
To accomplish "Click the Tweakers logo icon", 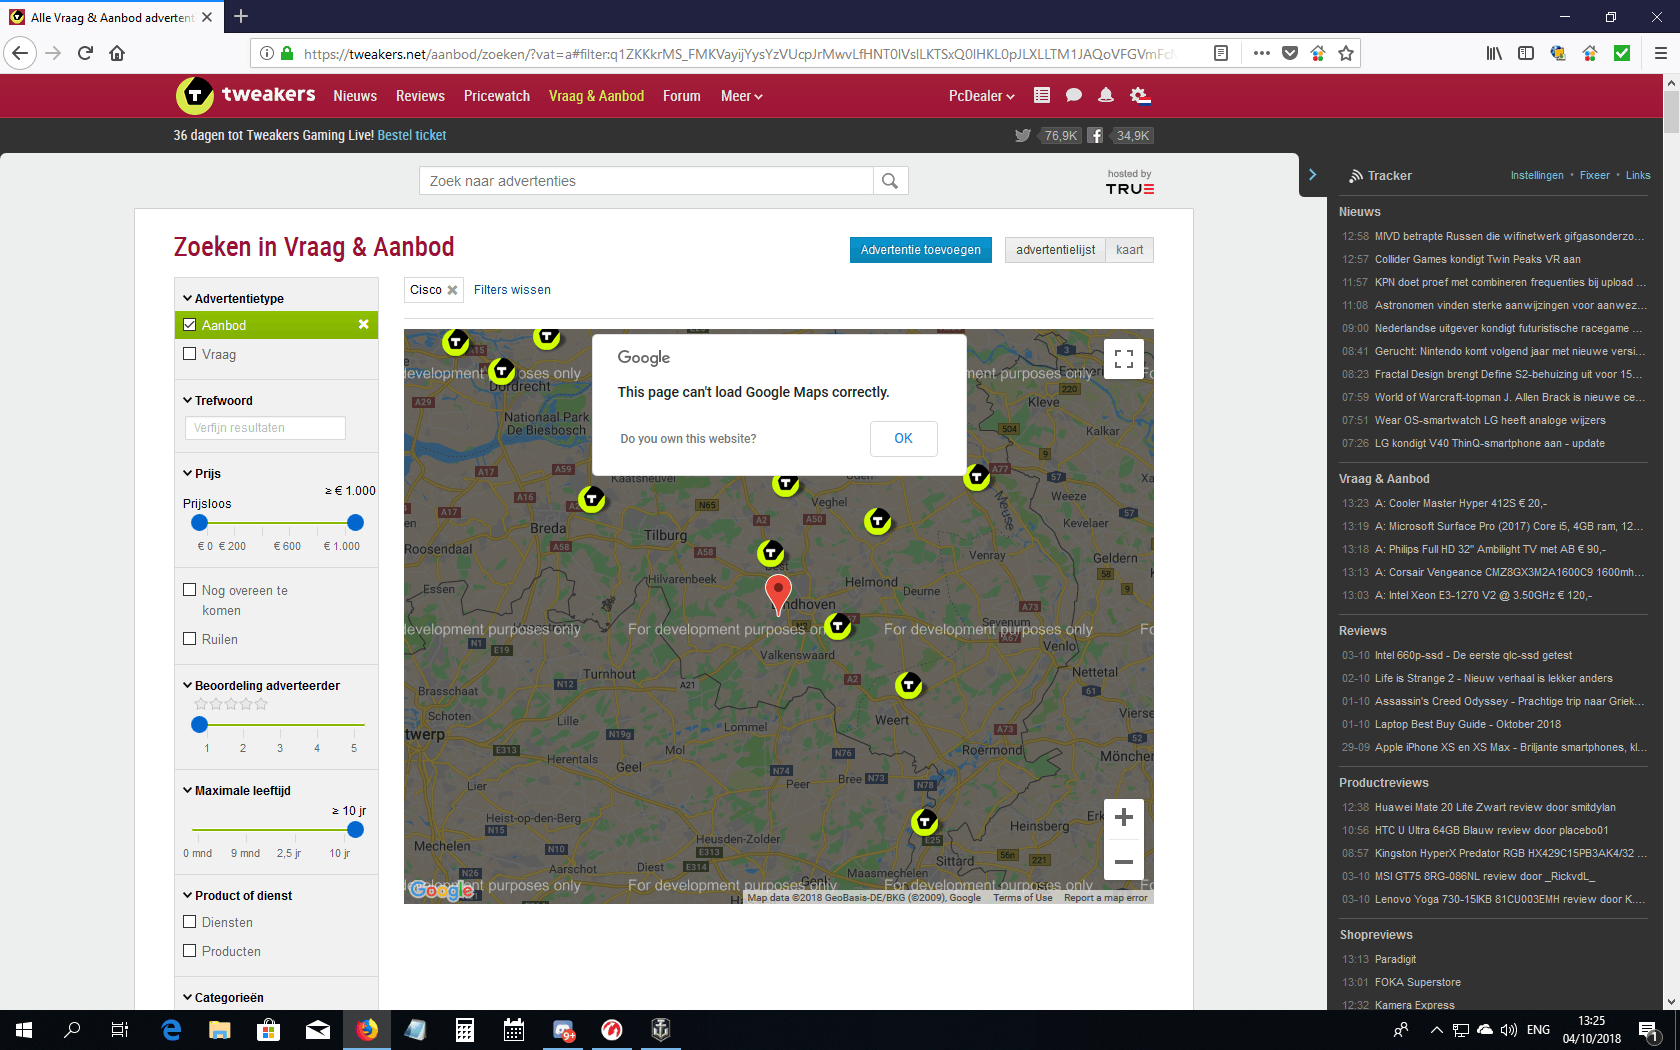I will point(195,95).
